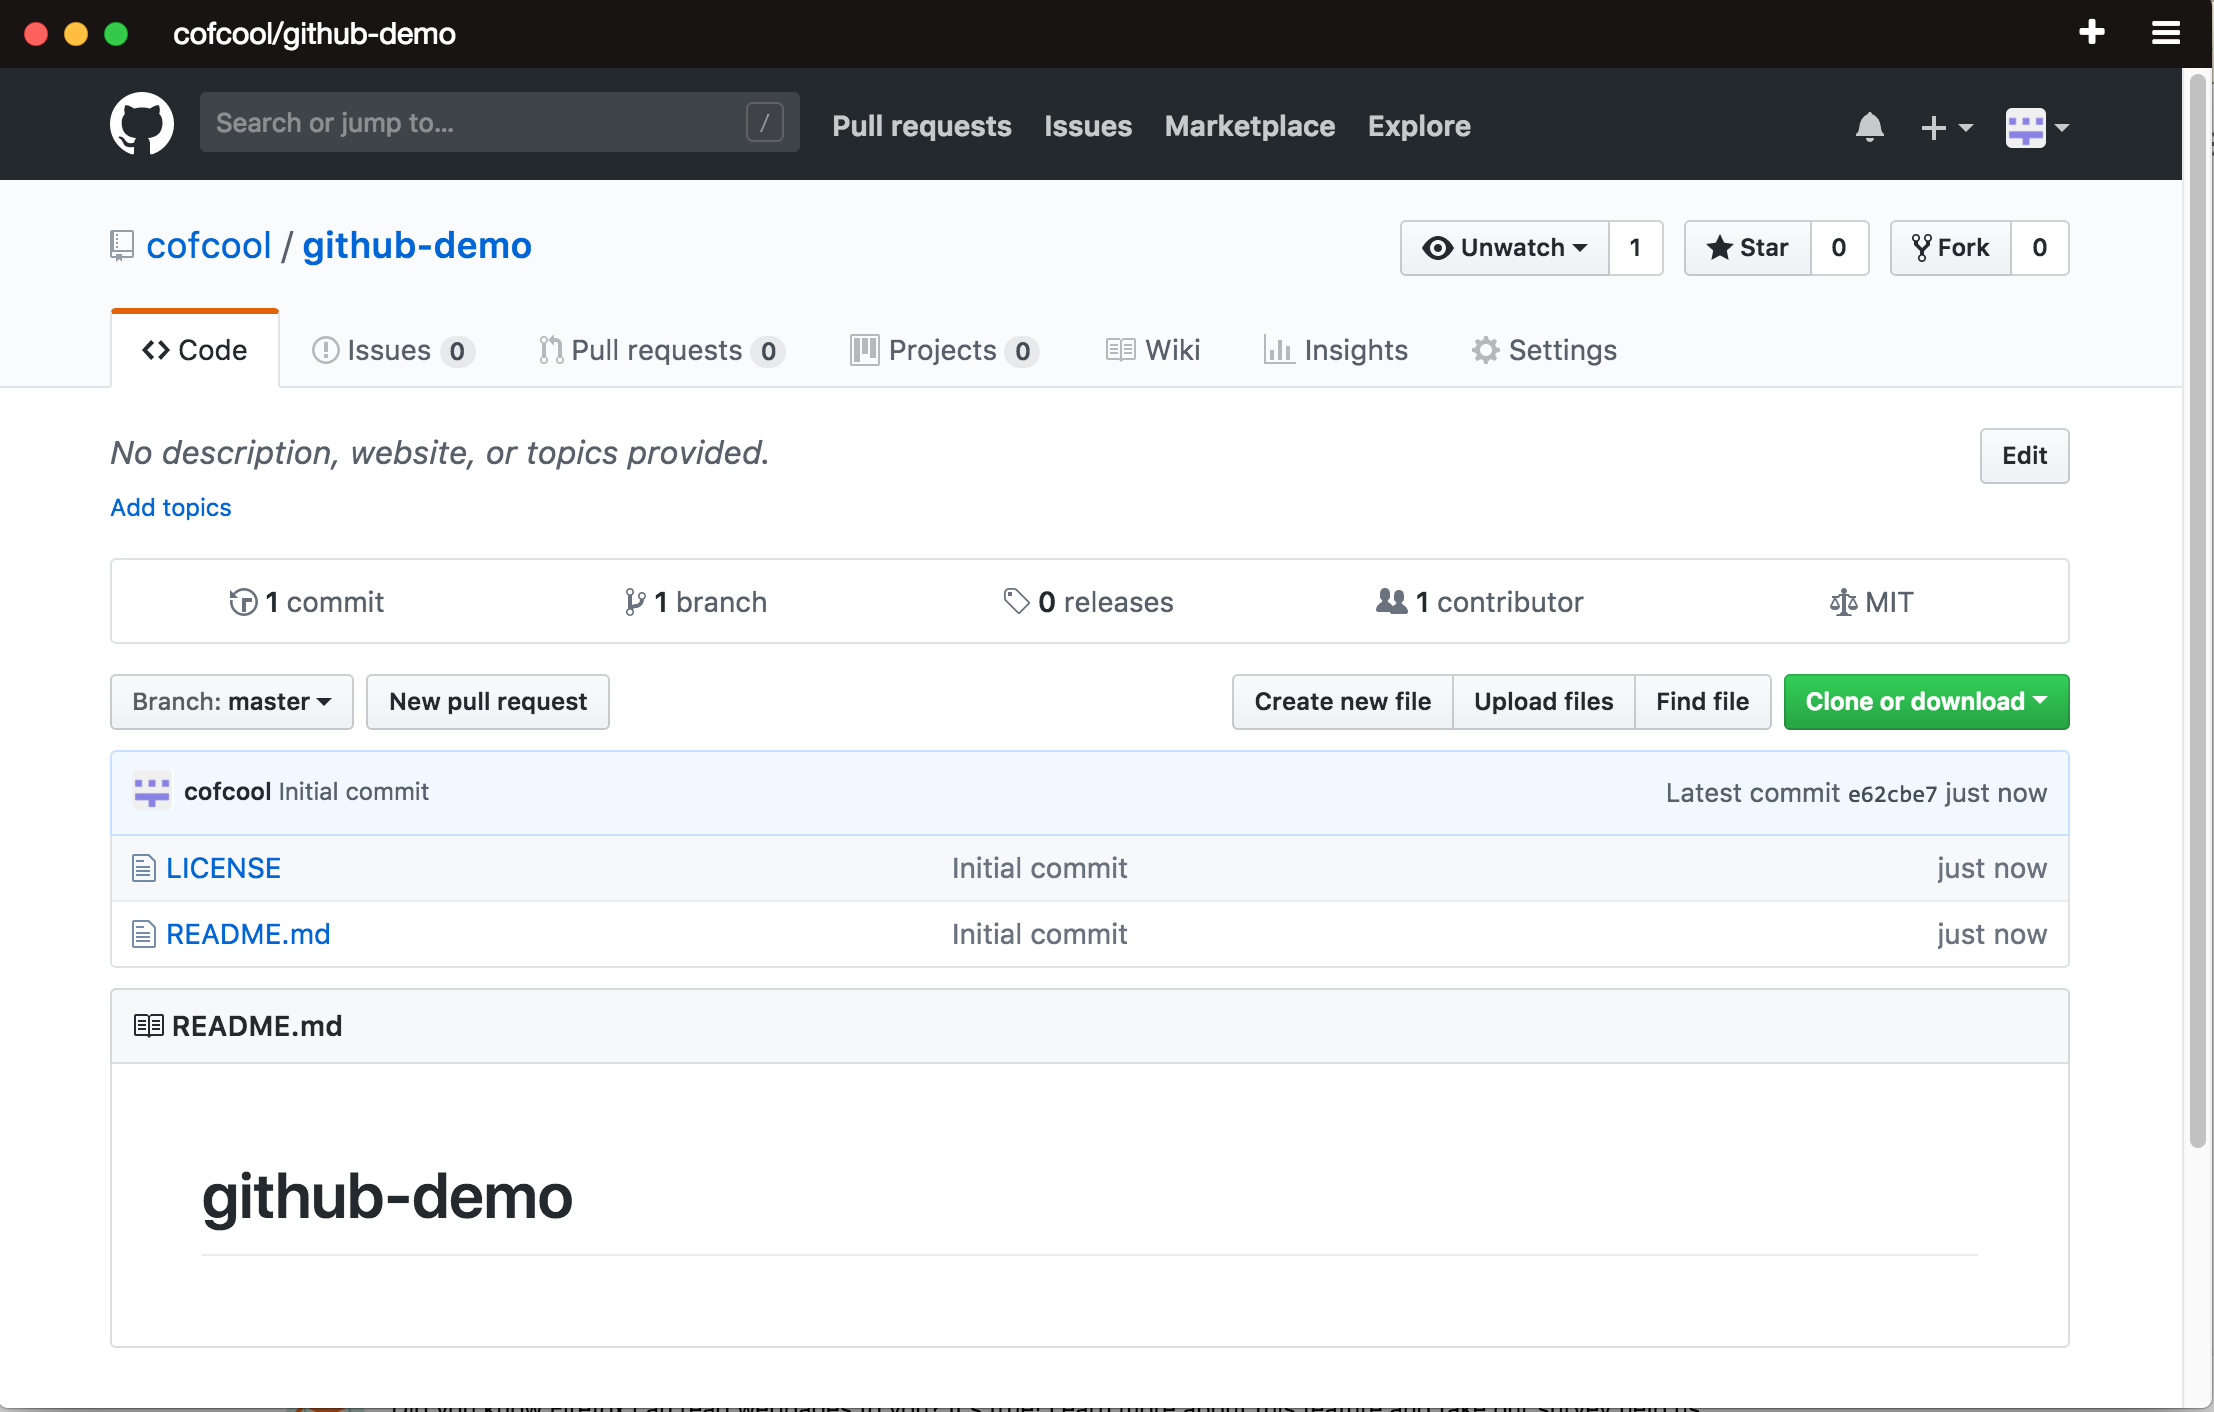
Task: Open Marketplace in top navigation
Action: click(1250, 126)
